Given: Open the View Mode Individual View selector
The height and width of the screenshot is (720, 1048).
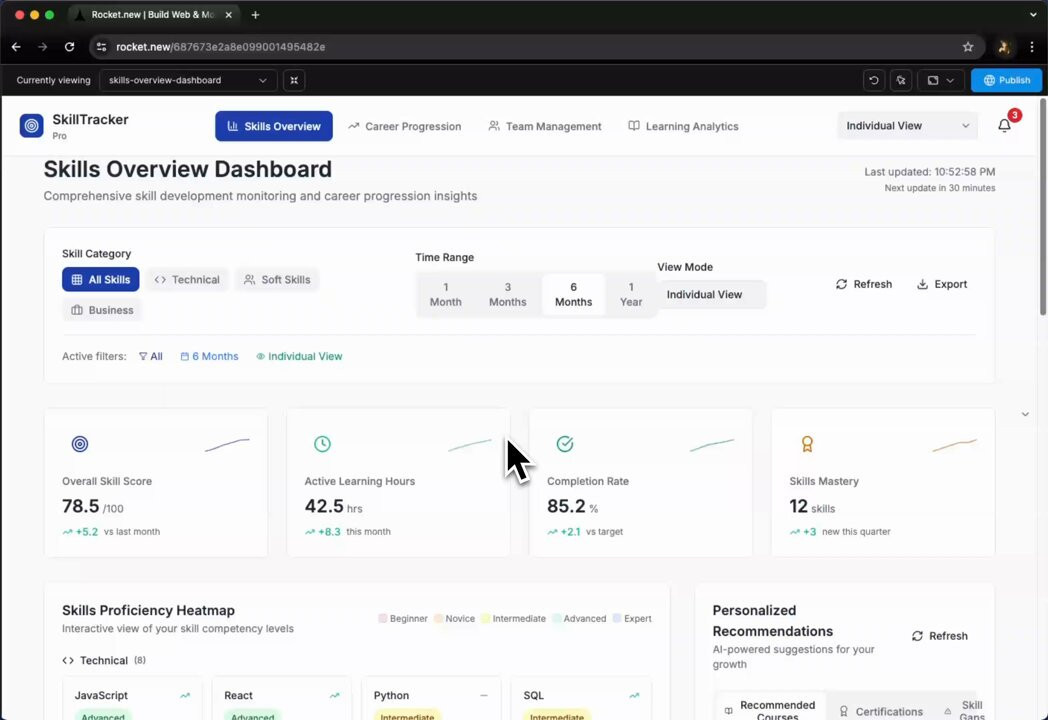Looking at the screenshot, I should [x=711, y=295].
